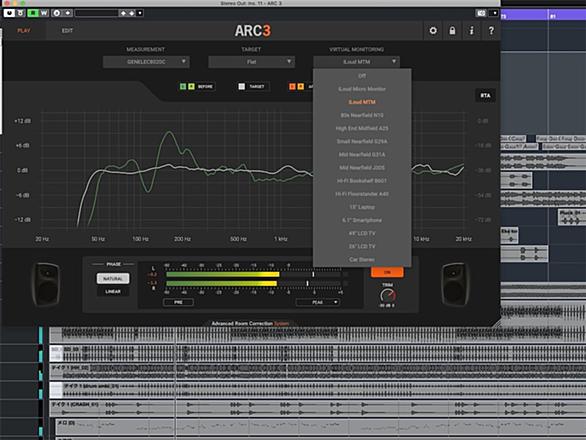Screen dimensions: 586x440
Task: Toggle After curve L channel orange box
Action: 292,87
